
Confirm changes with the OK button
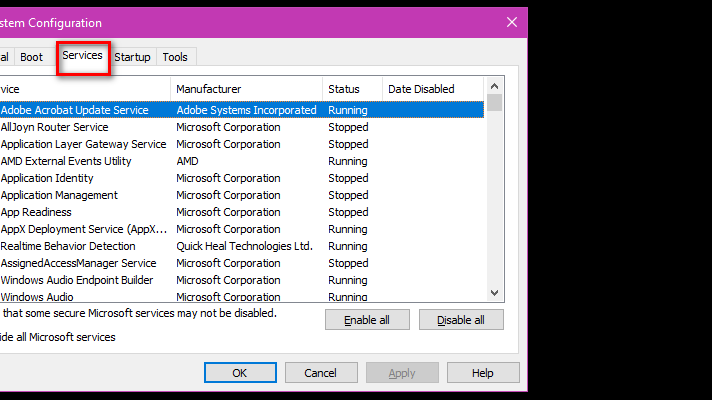(x=240, y=373)
